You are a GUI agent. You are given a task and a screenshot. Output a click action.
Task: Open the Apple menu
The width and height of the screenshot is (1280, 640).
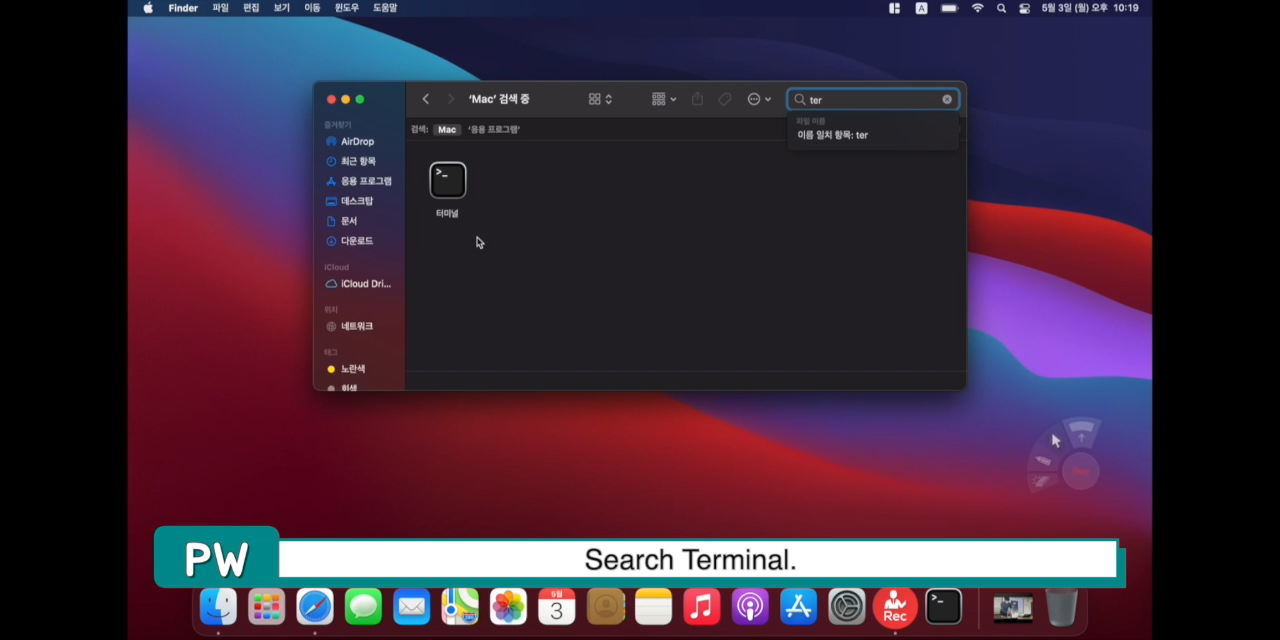pos(148,8)
